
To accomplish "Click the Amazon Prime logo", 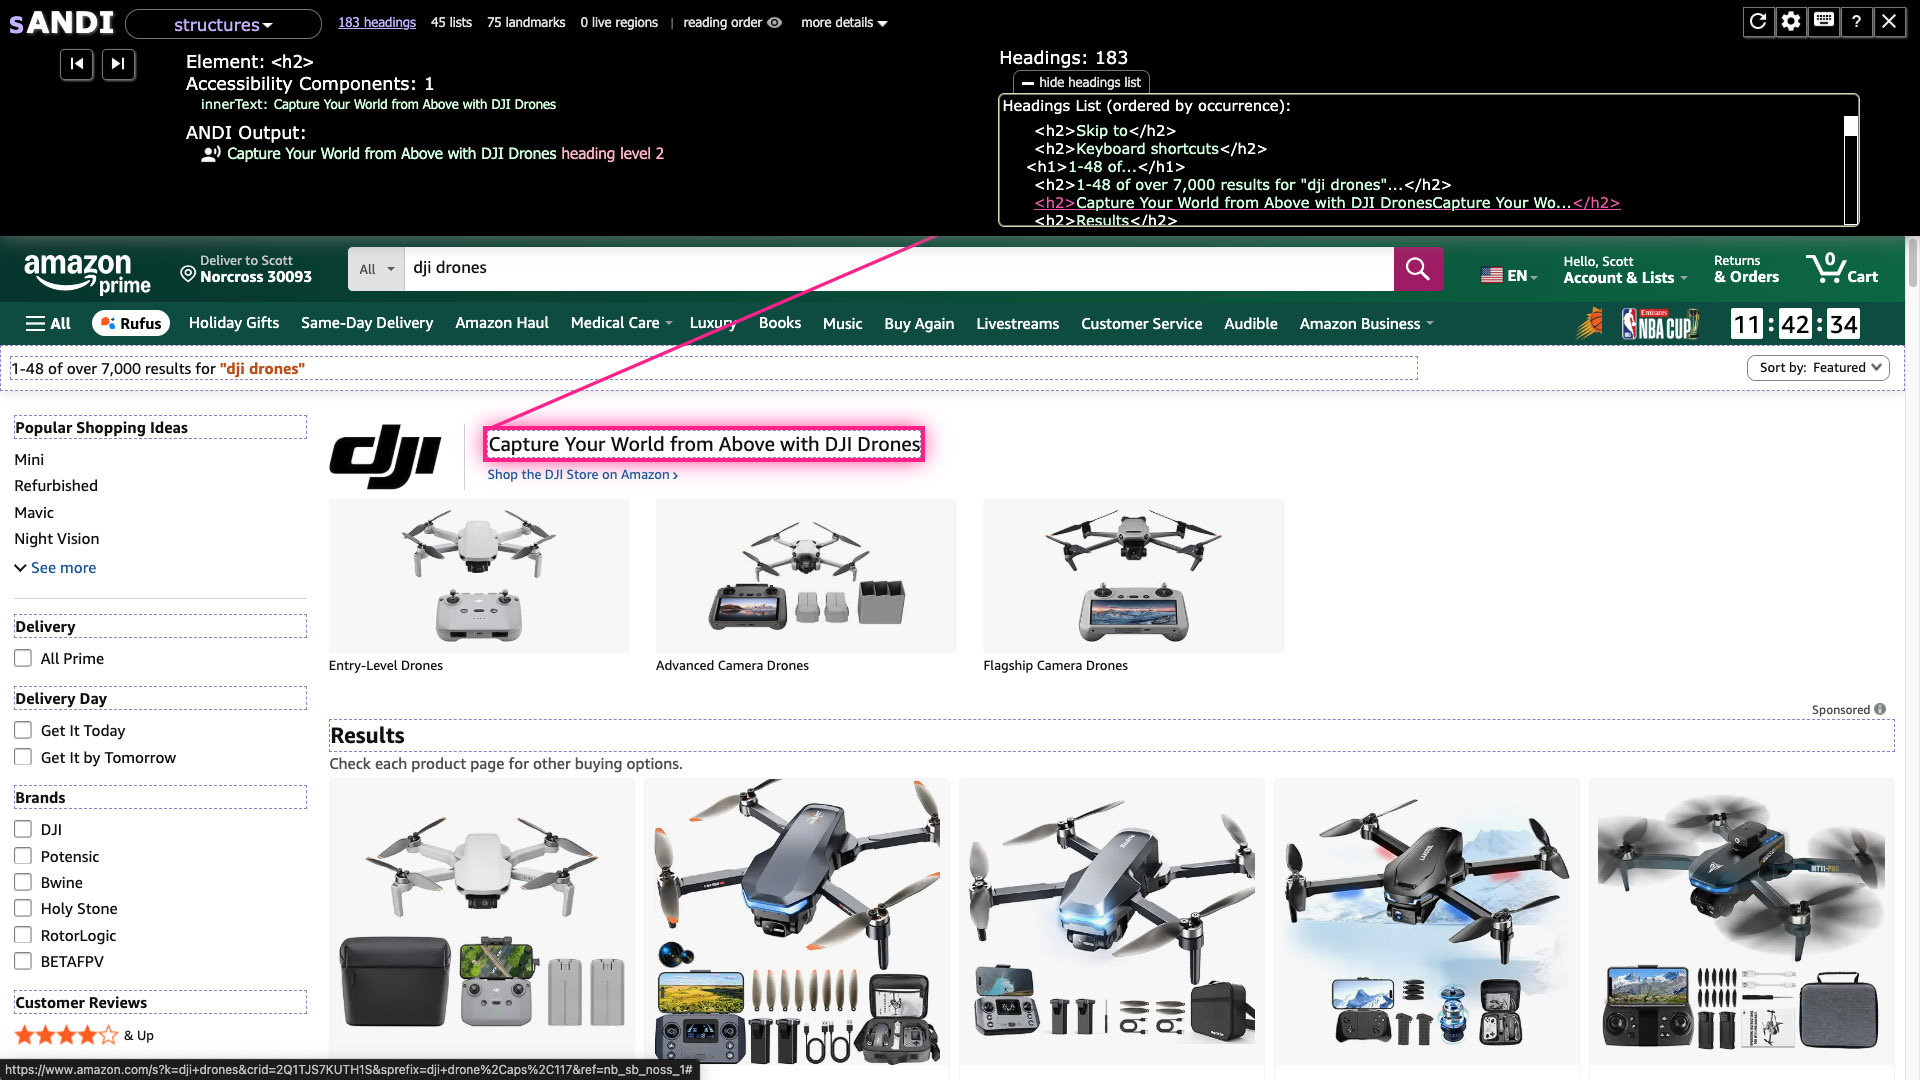I will pos(87,272).
